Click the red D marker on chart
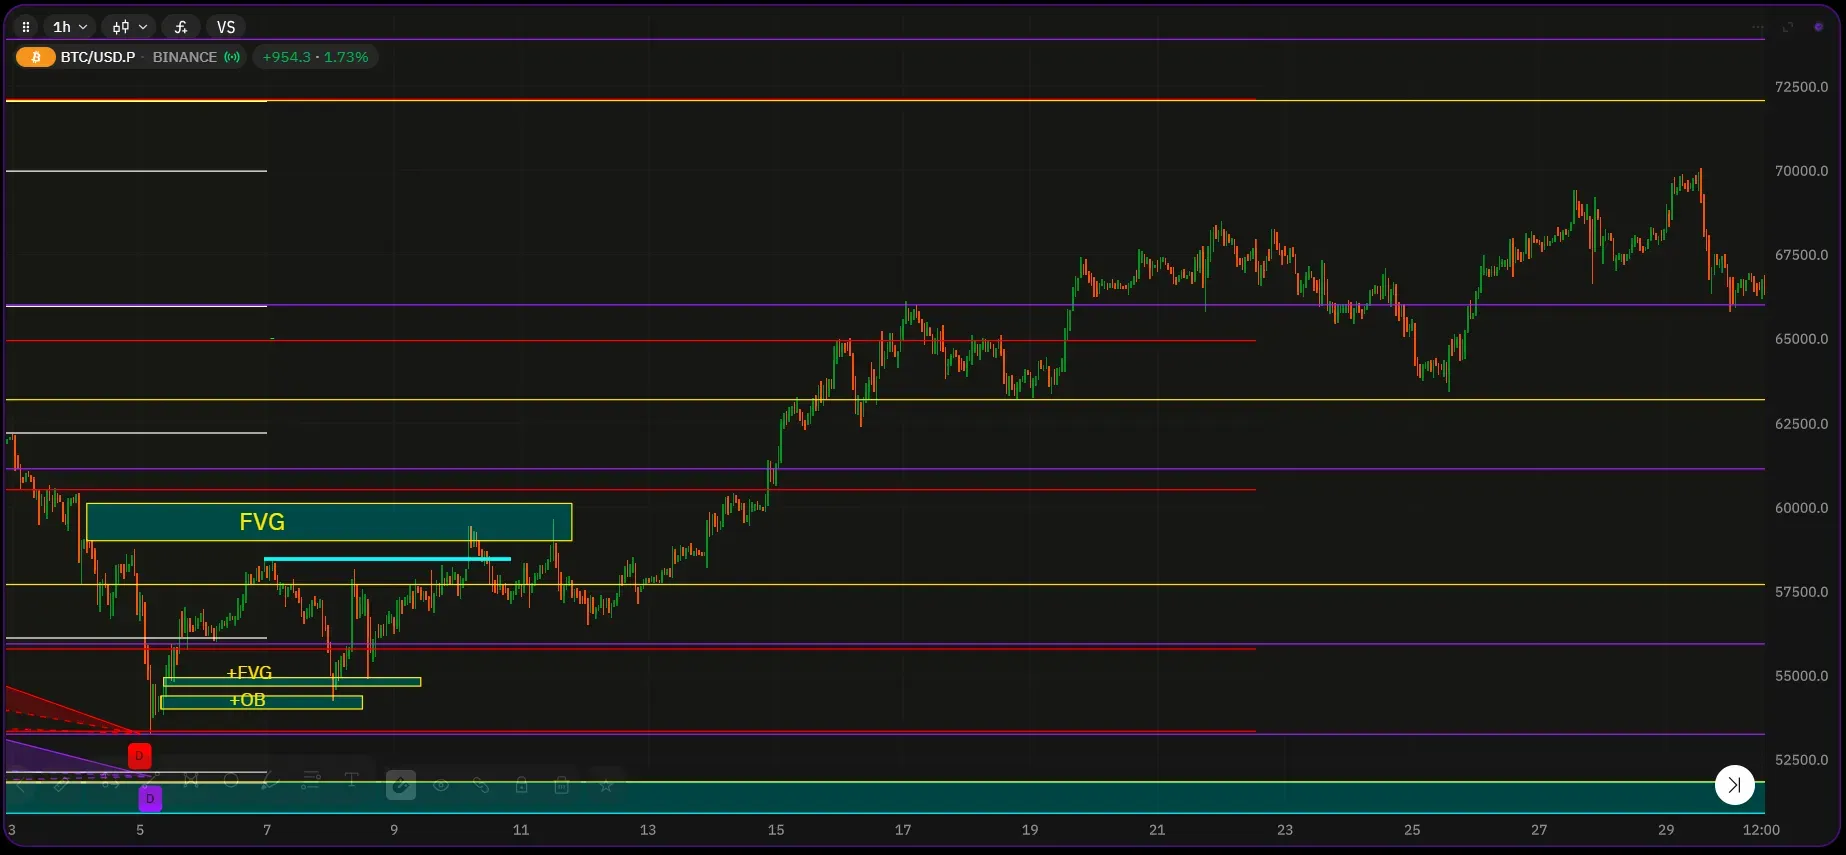This screenshot has width=1846, height=855. (x=140, y=756)
